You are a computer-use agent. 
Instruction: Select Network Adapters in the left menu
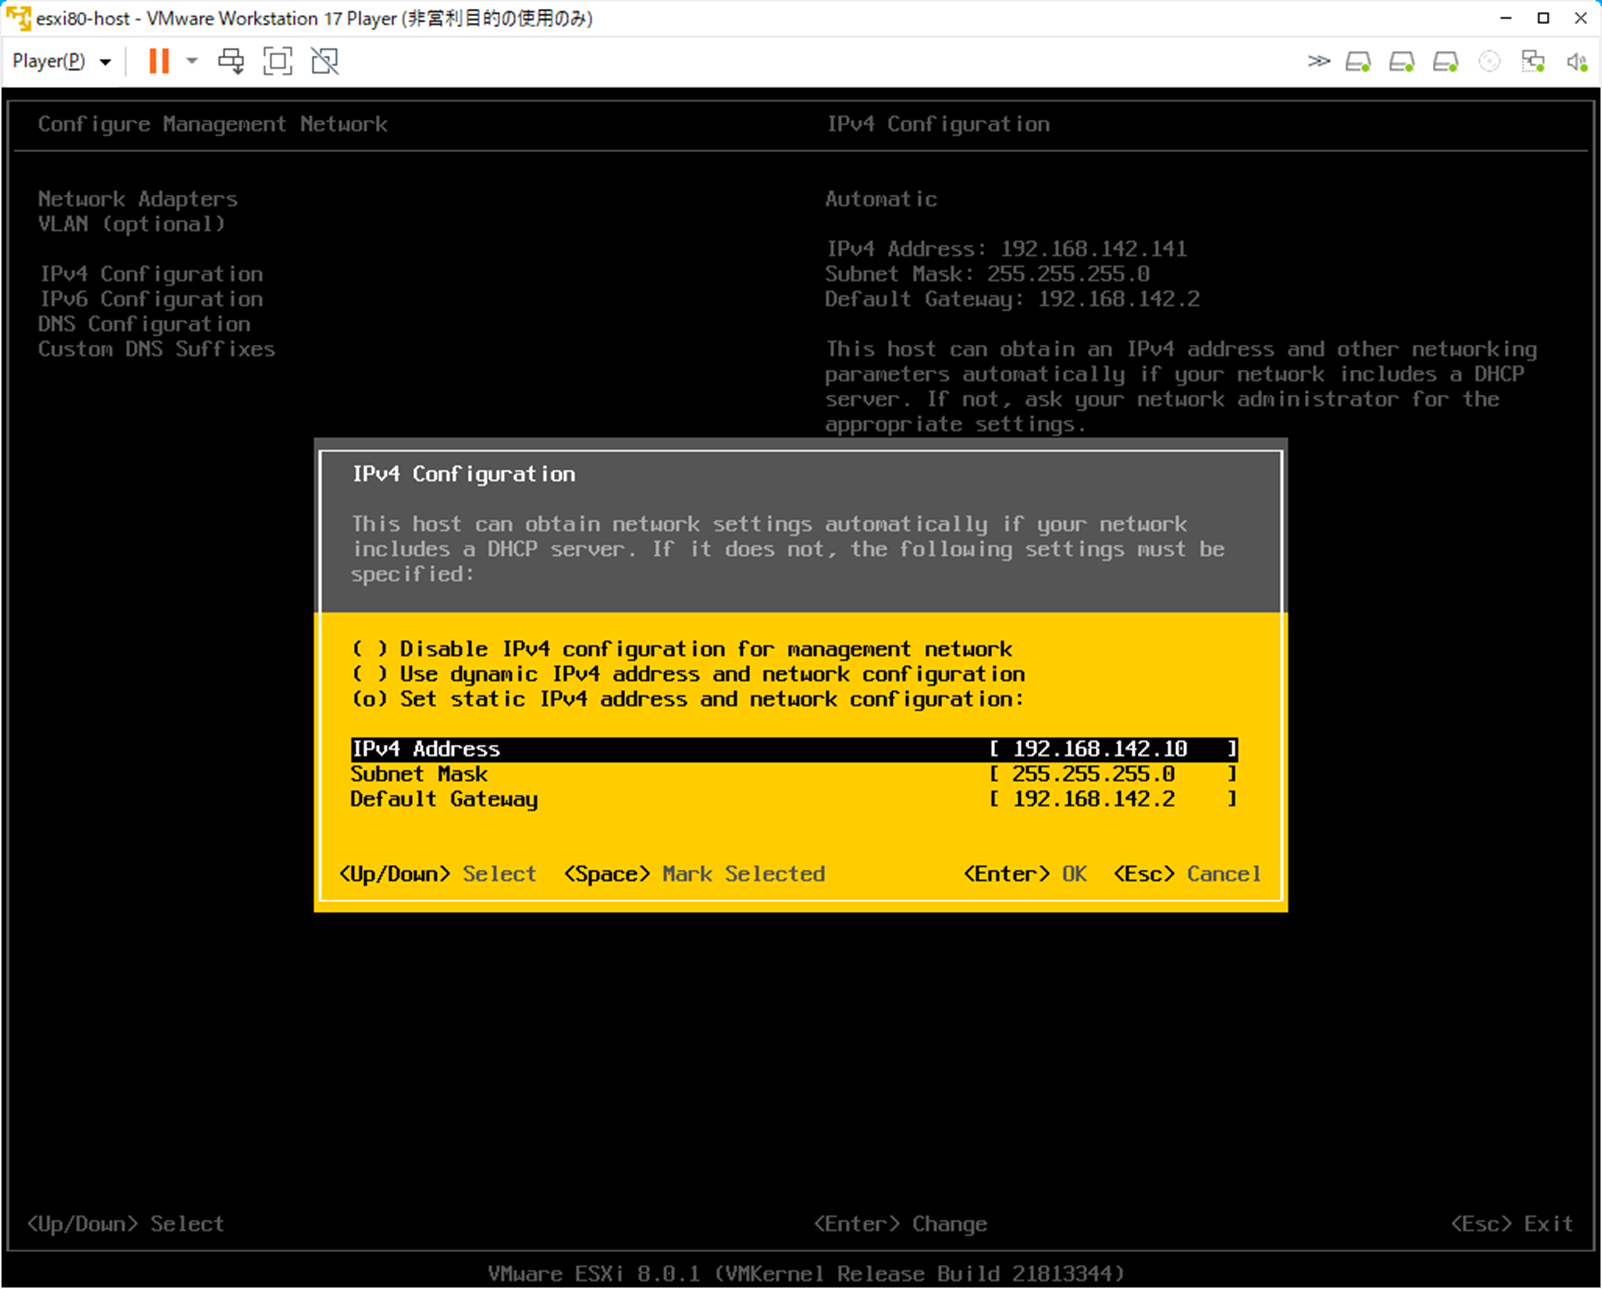138,199
